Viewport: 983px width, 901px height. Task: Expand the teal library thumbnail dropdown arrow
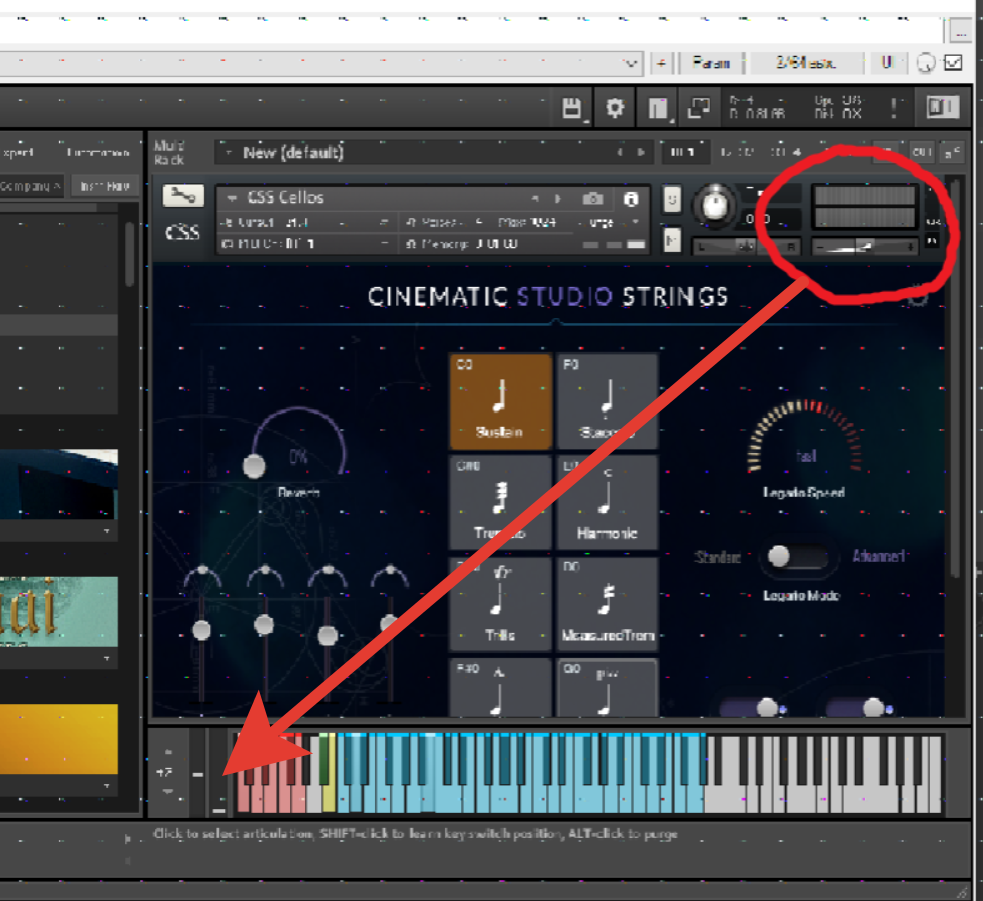107,658
